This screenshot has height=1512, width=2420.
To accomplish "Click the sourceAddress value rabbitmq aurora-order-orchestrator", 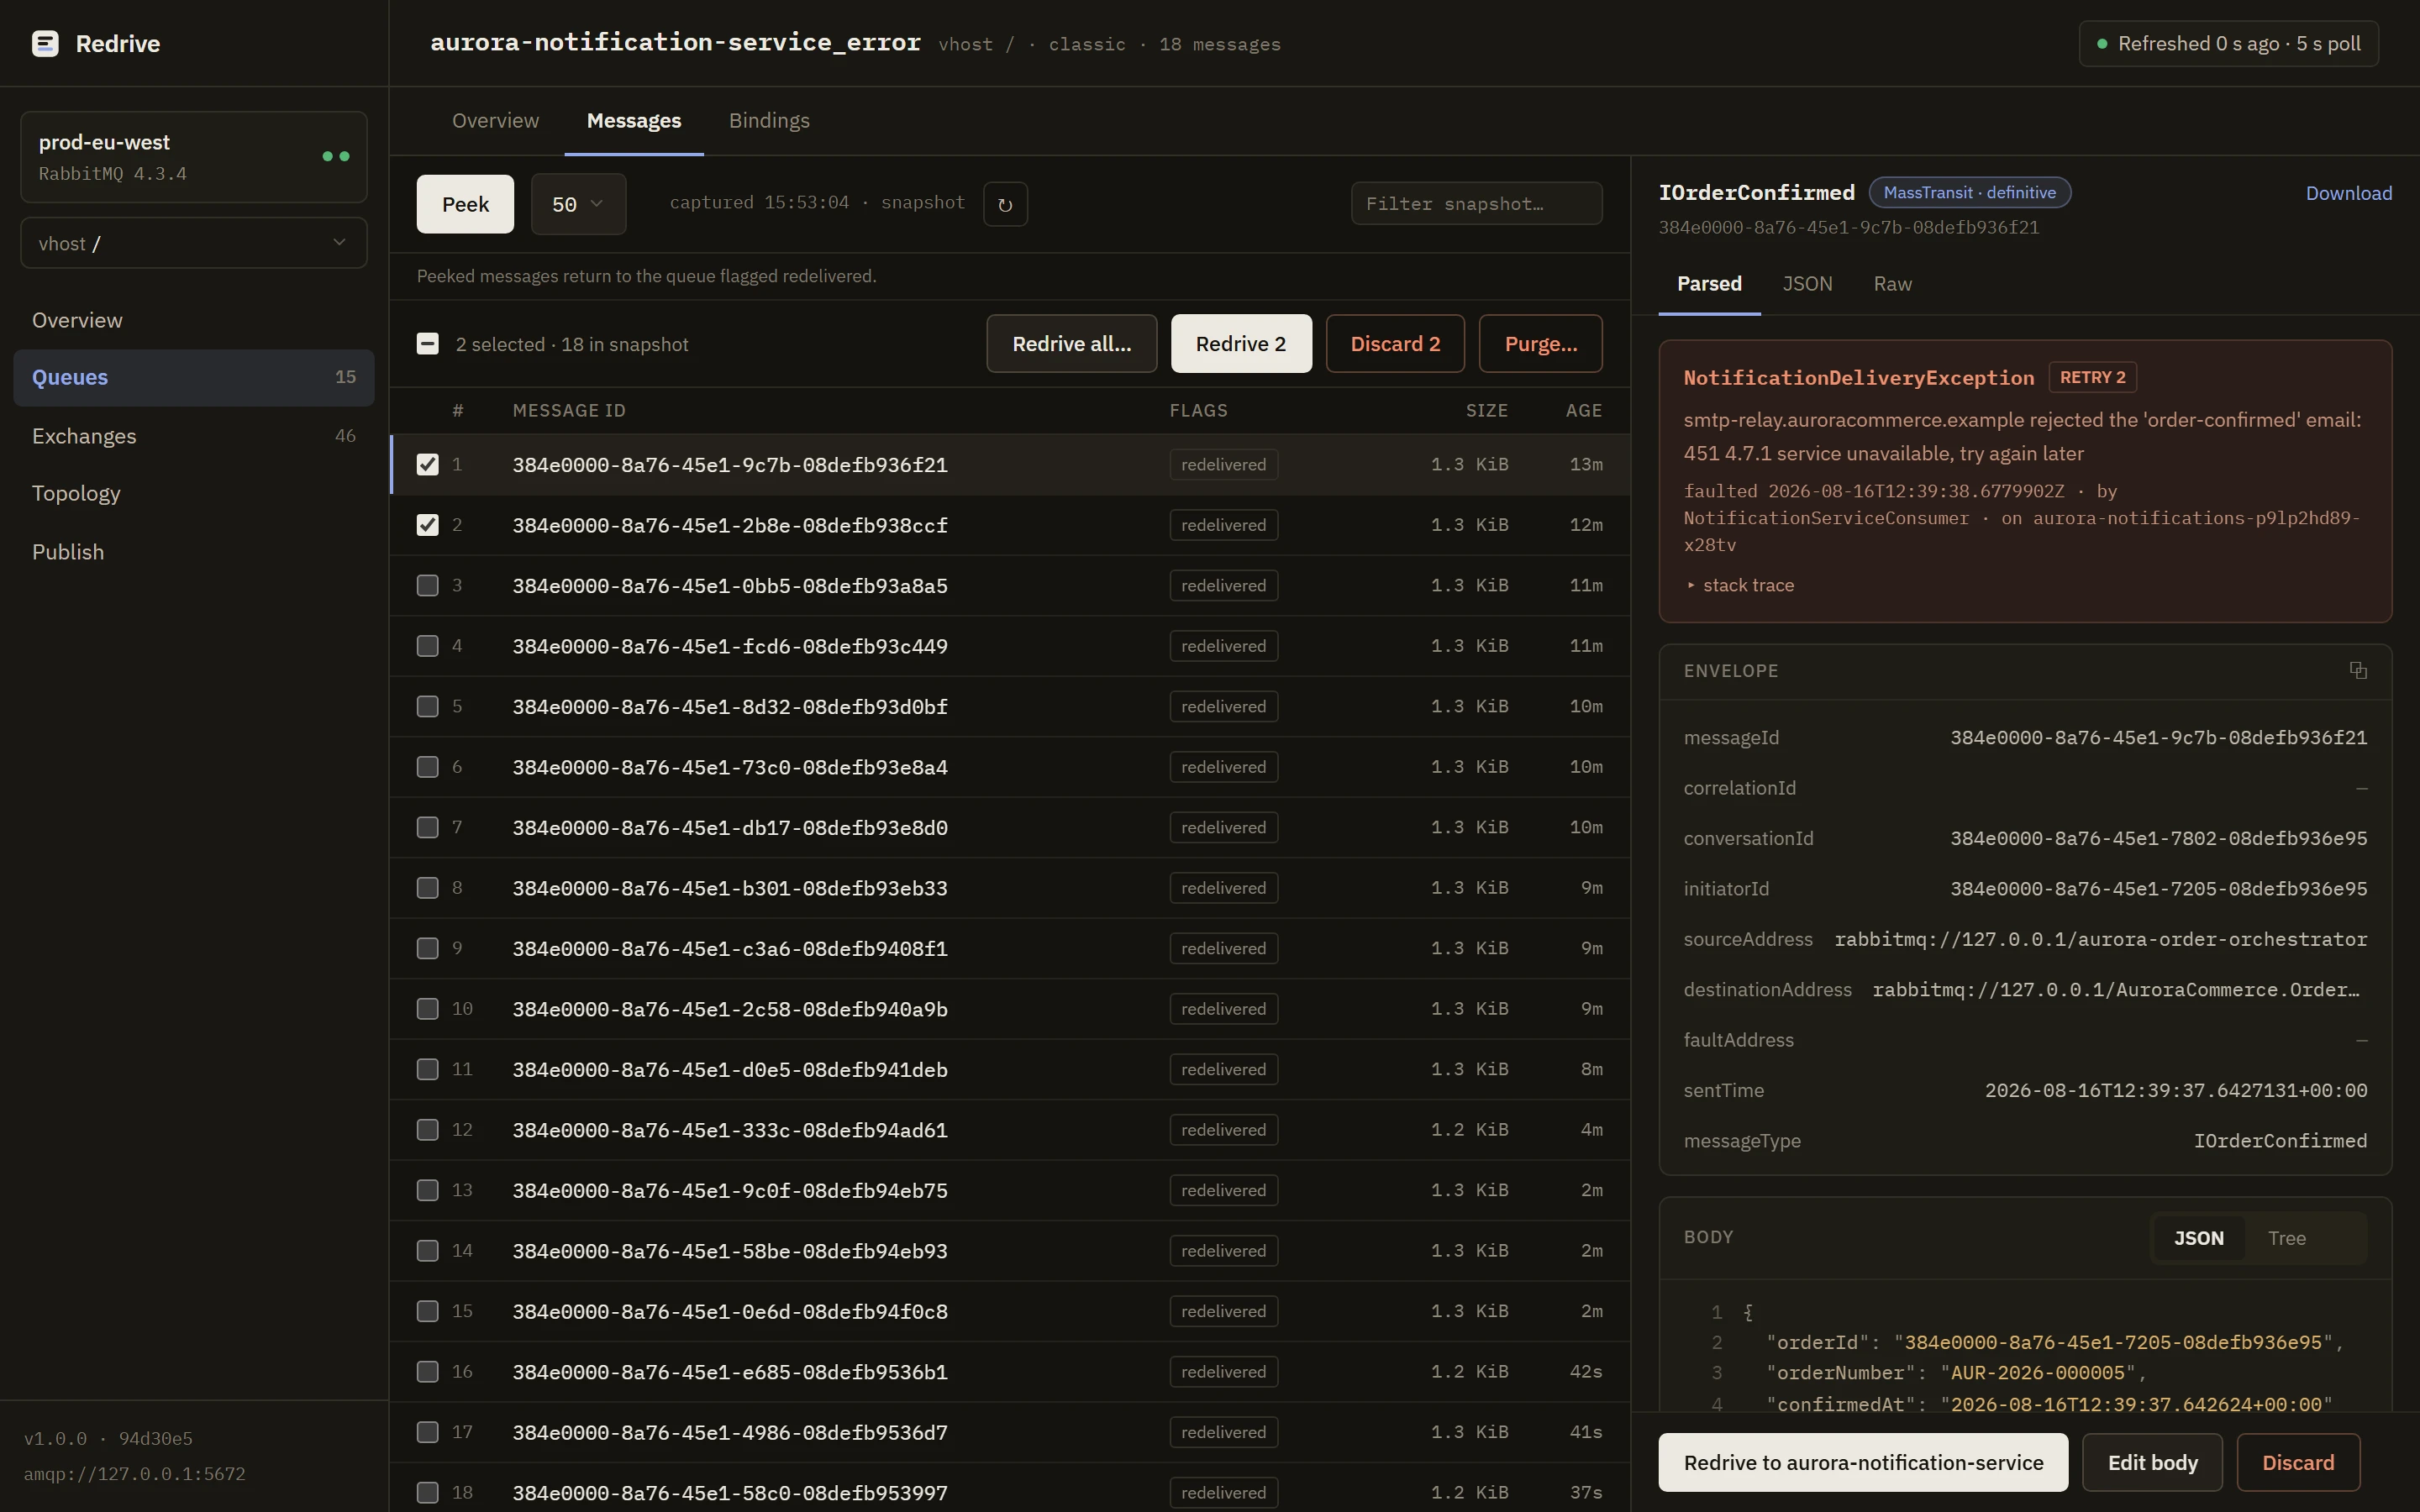I will (x=2100, y=939).
